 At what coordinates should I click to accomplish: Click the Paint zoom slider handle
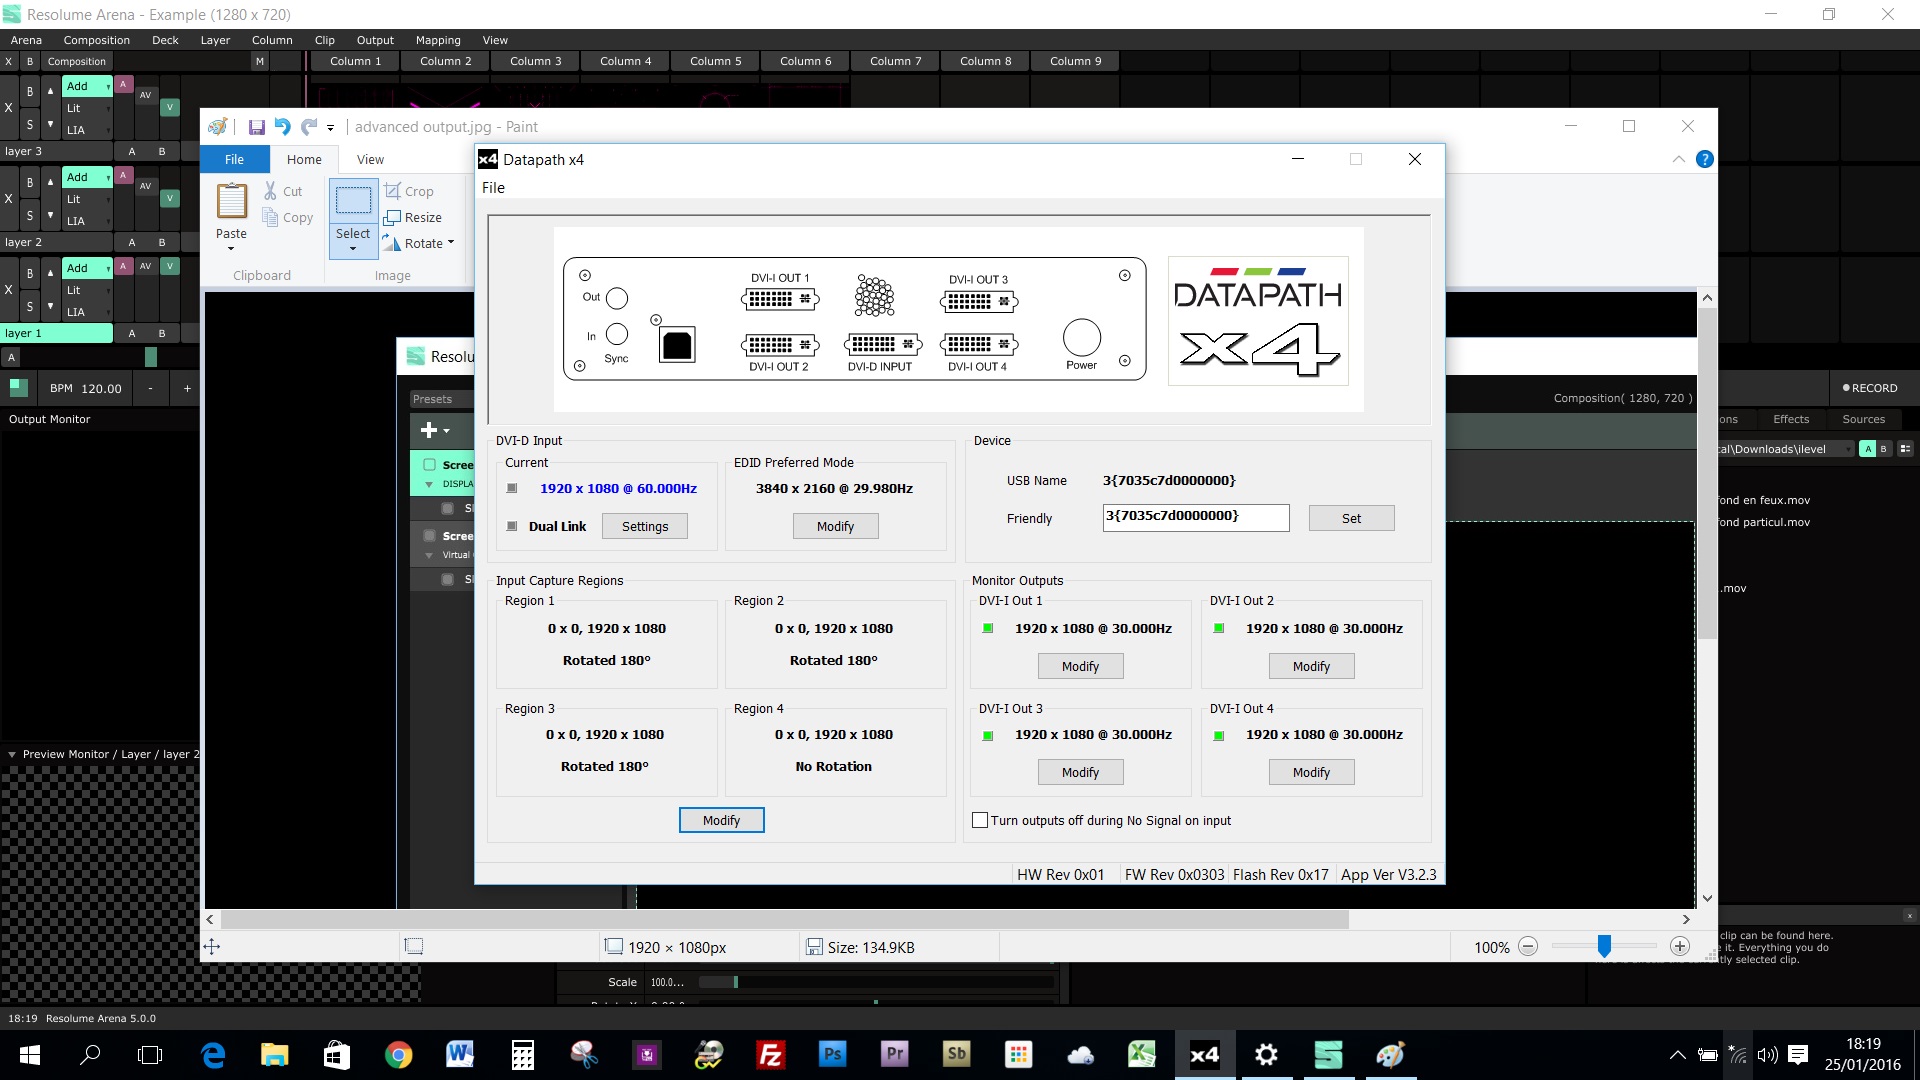point(1604,946)
